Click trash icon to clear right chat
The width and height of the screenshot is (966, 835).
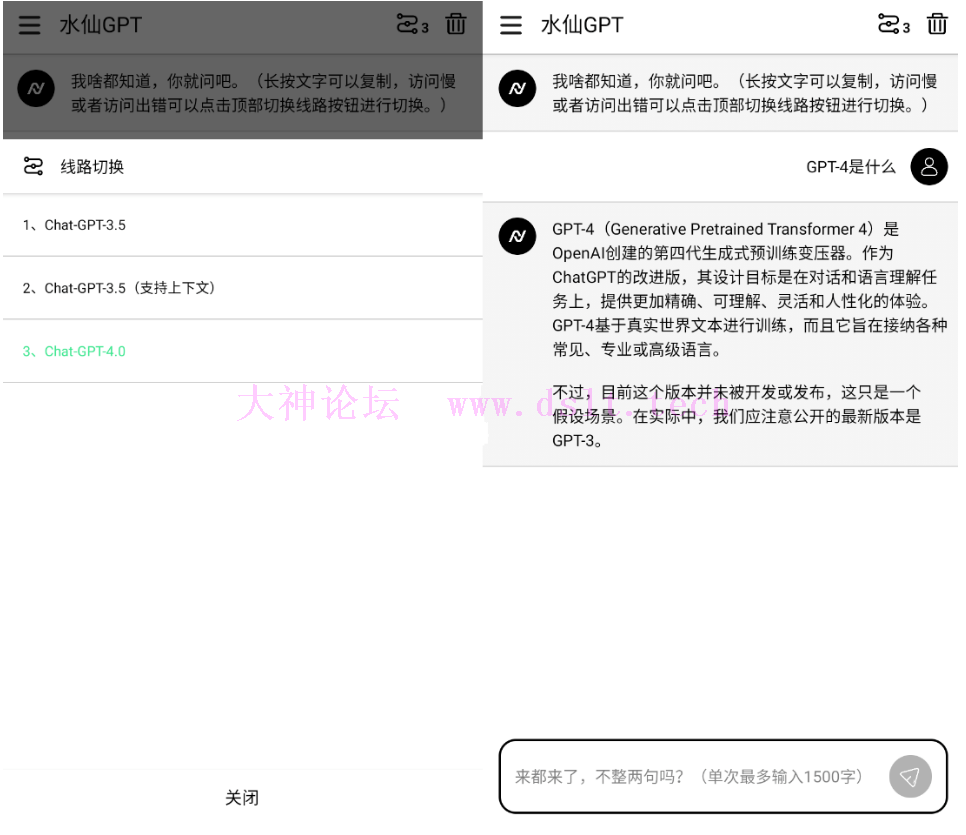[x=937, y=24]
